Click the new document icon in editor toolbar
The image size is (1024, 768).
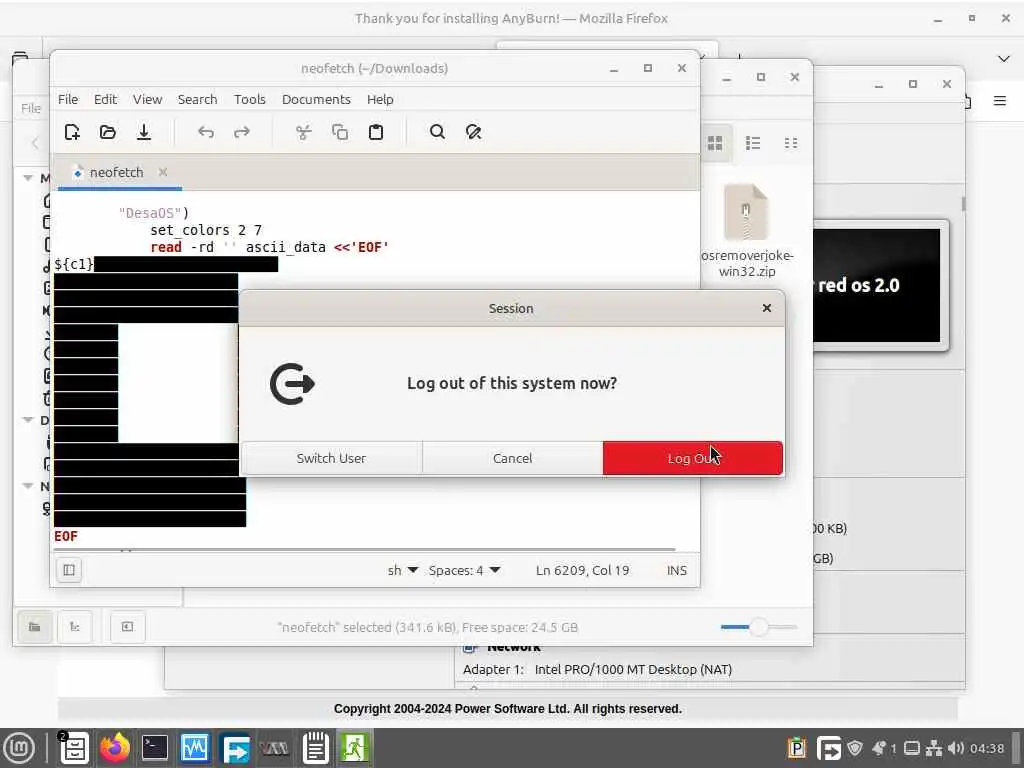tap(72, 132)
